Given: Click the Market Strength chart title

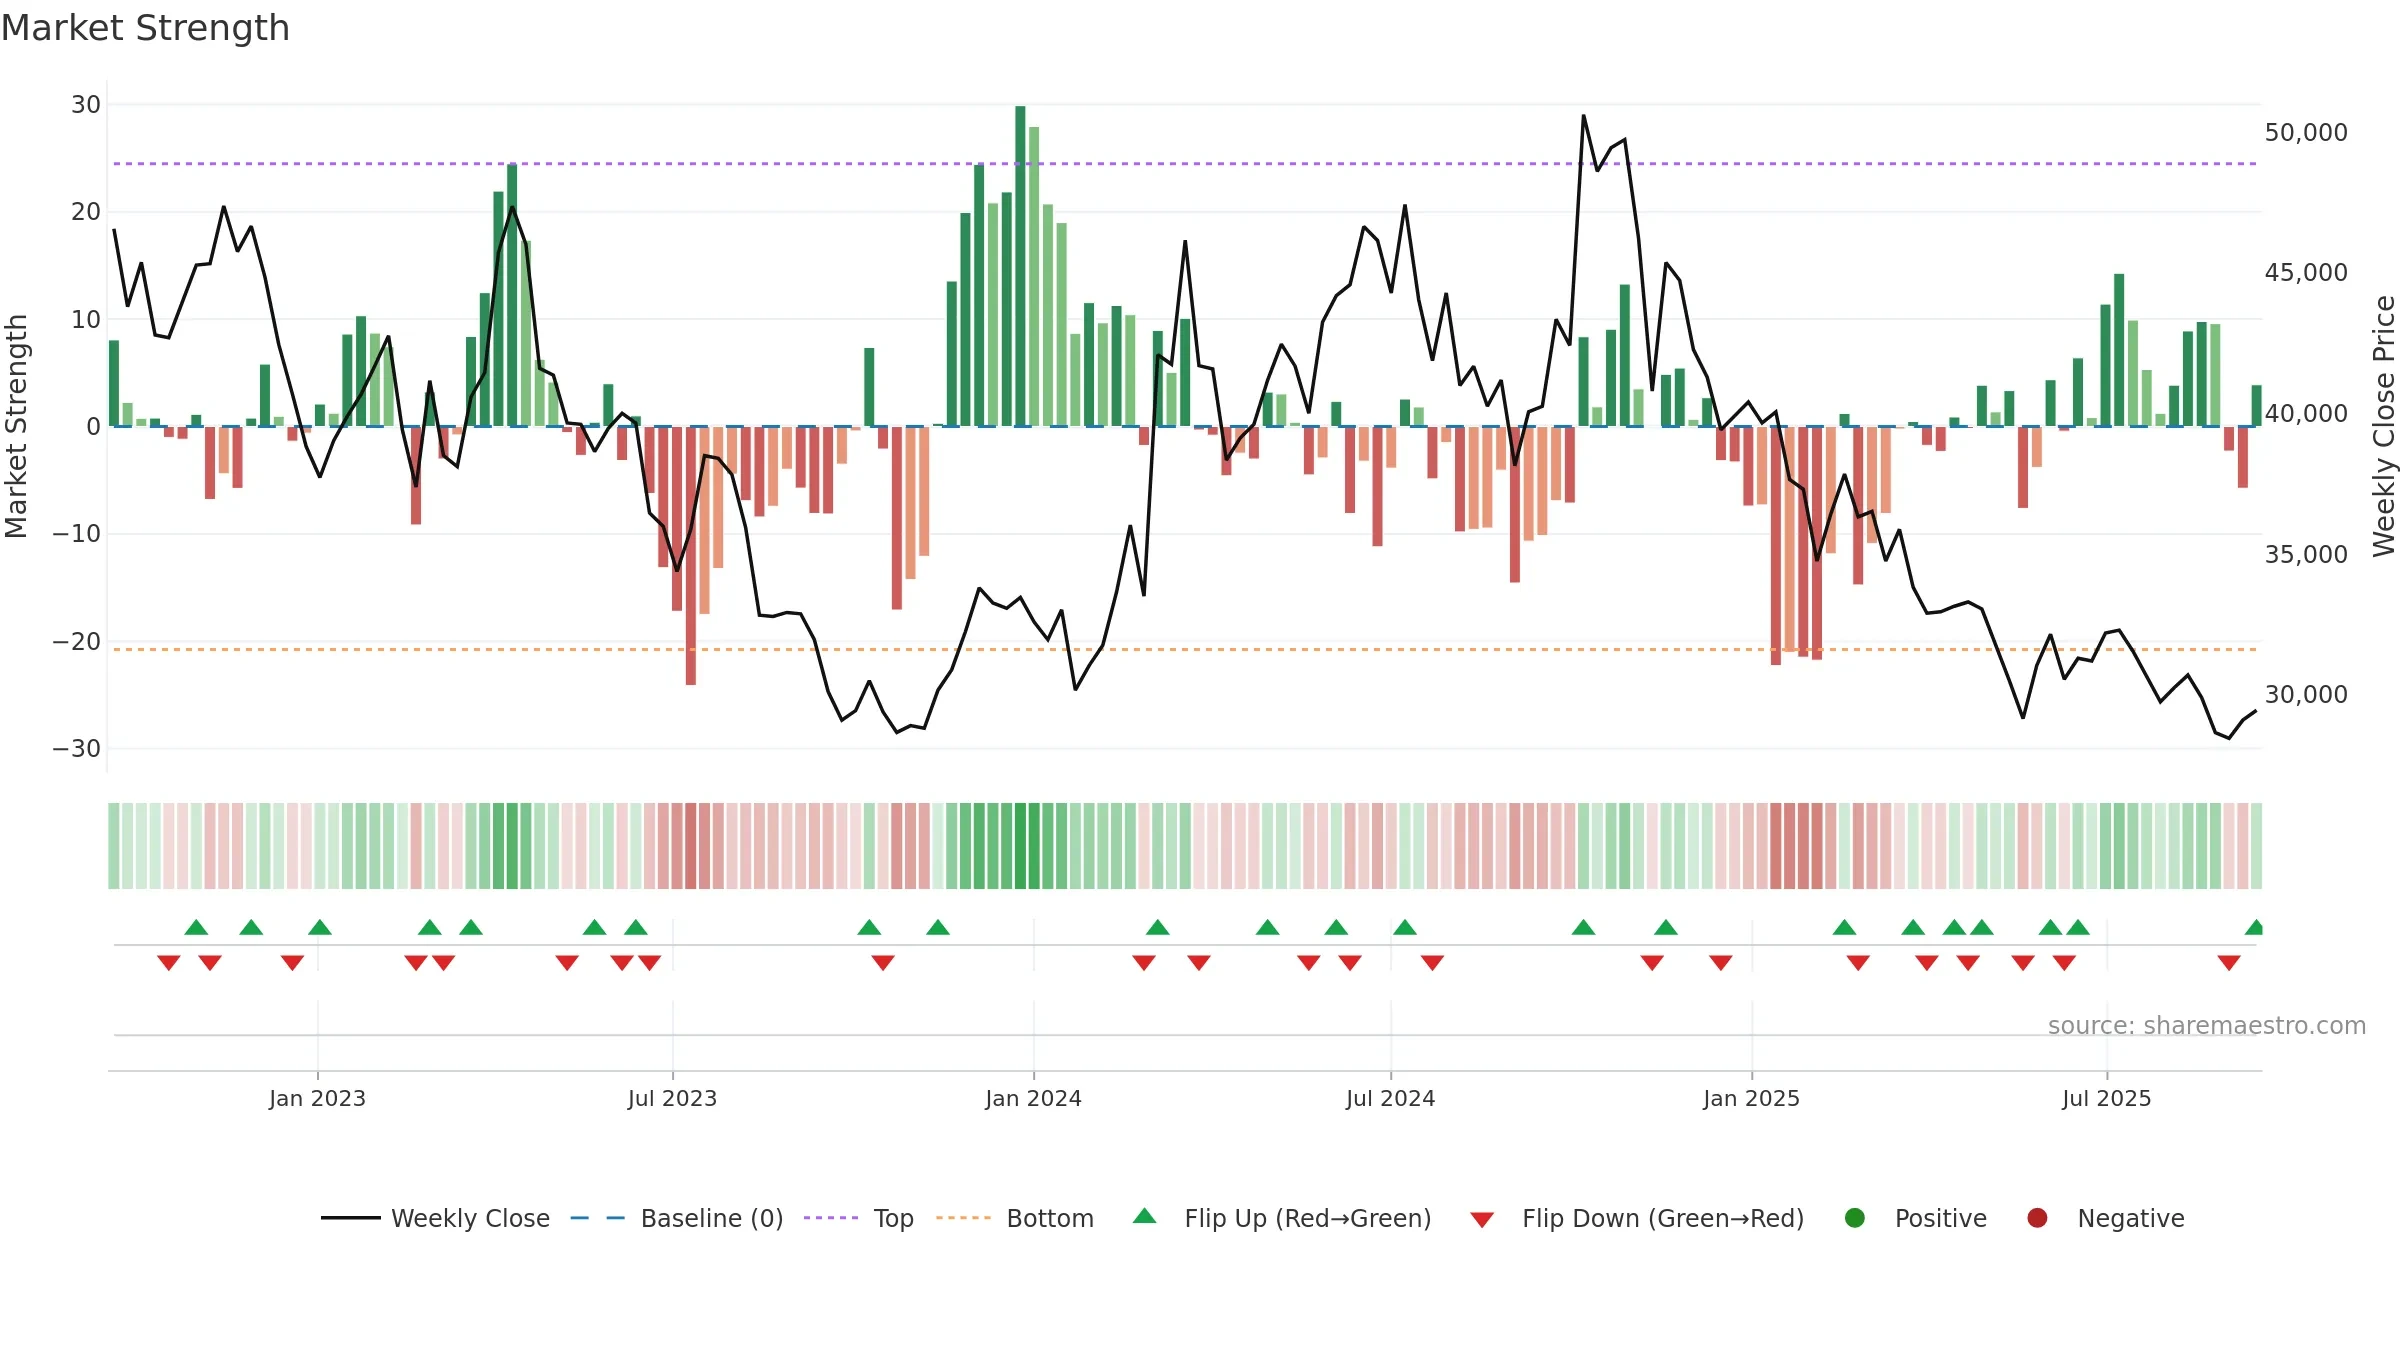Looking at the screenshot, I should [x=145, y=28].
